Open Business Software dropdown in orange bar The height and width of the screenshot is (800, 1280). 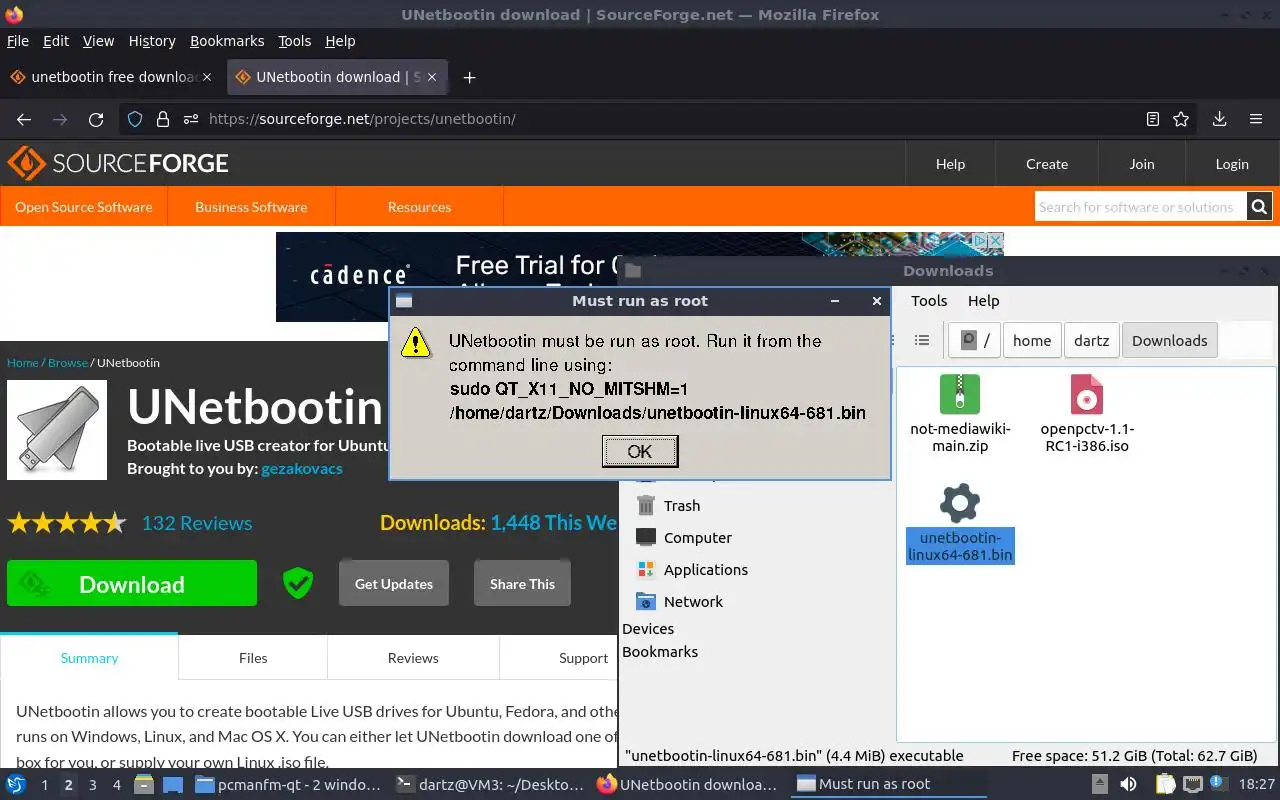pyautogui.click(x=251, y=207)
